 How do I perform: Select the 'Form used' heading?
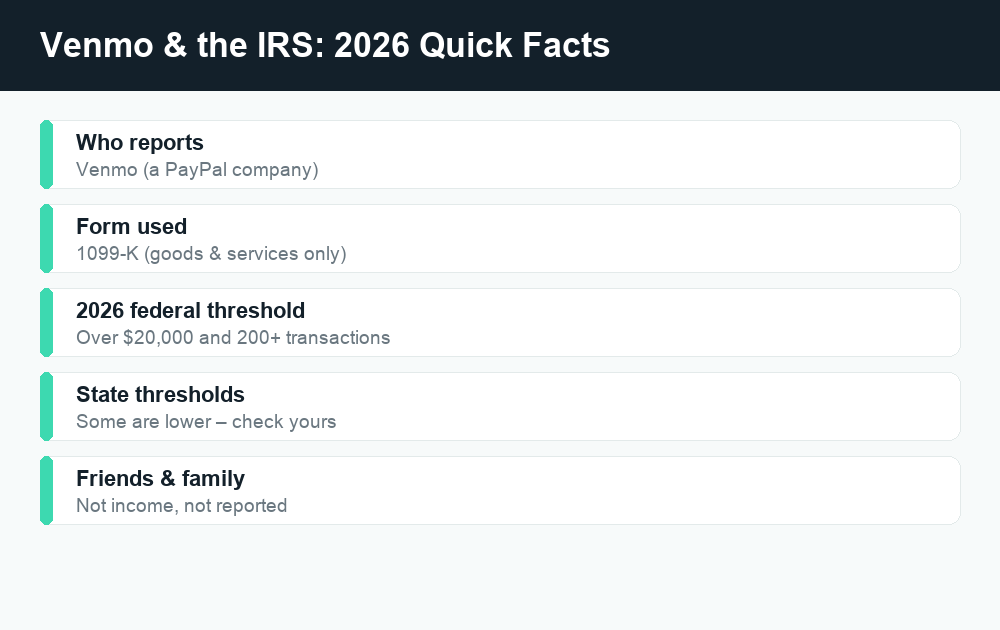[131, 226]
